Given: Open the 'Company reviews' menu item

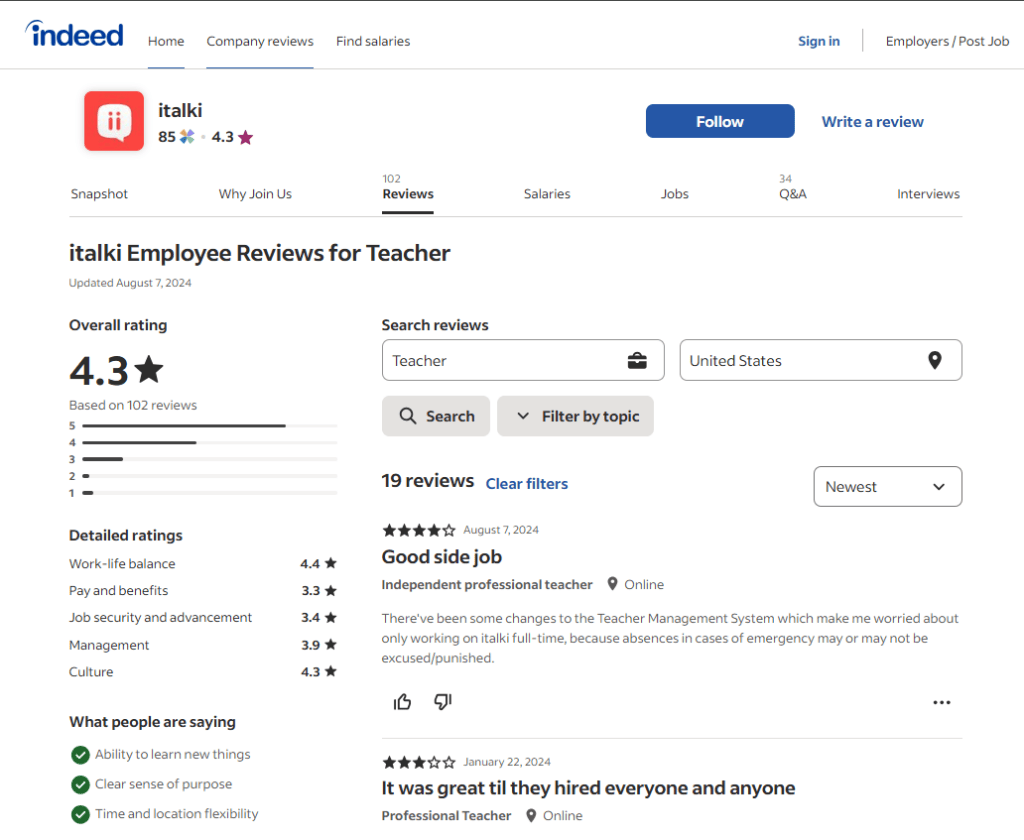Looking at the screenshot, I should 260,41.
